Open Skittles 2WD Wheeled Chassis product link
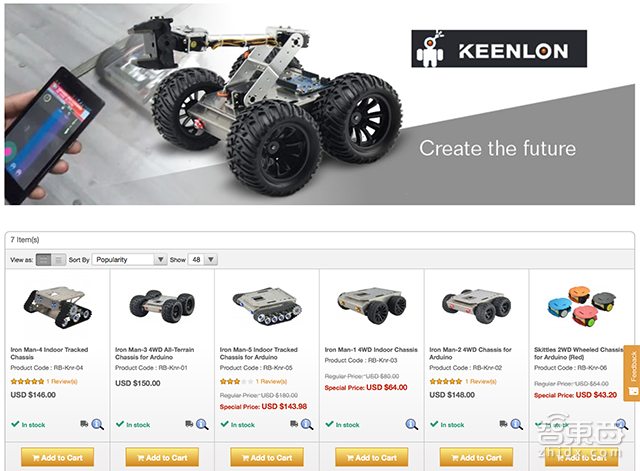Screen dimensions: 640x471 [579, 353]
